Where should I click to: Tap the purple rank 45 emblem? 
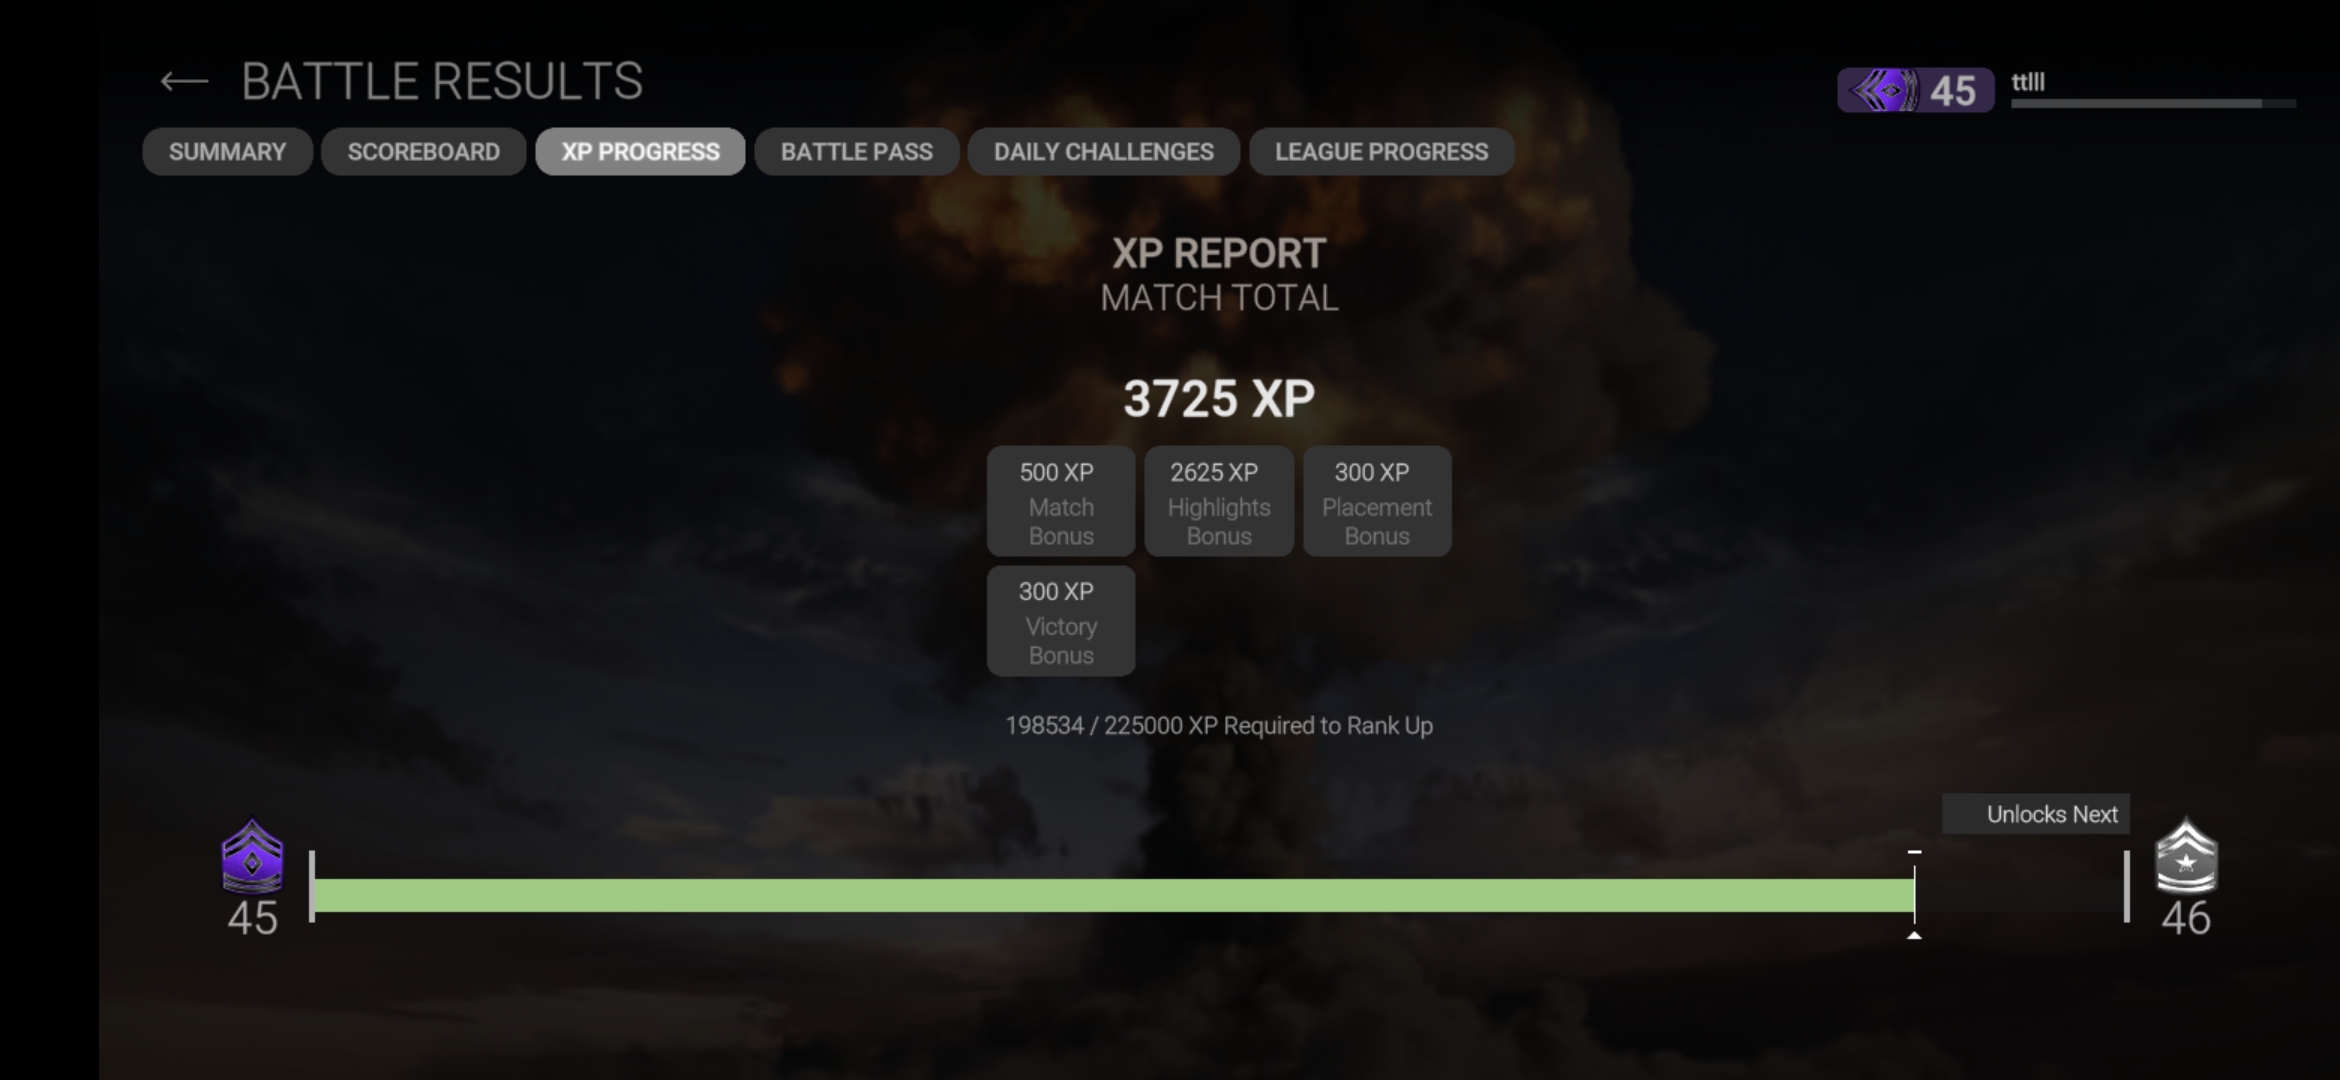[x=252, y=857]
